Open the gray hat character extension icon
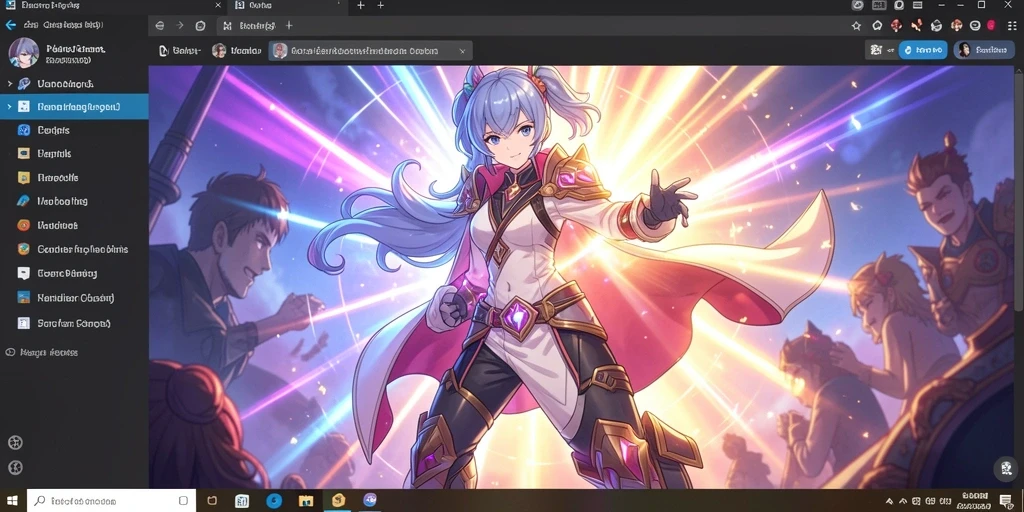This screenshot has height=512, width=1024. pyautogui.click(x=936, y=26)
